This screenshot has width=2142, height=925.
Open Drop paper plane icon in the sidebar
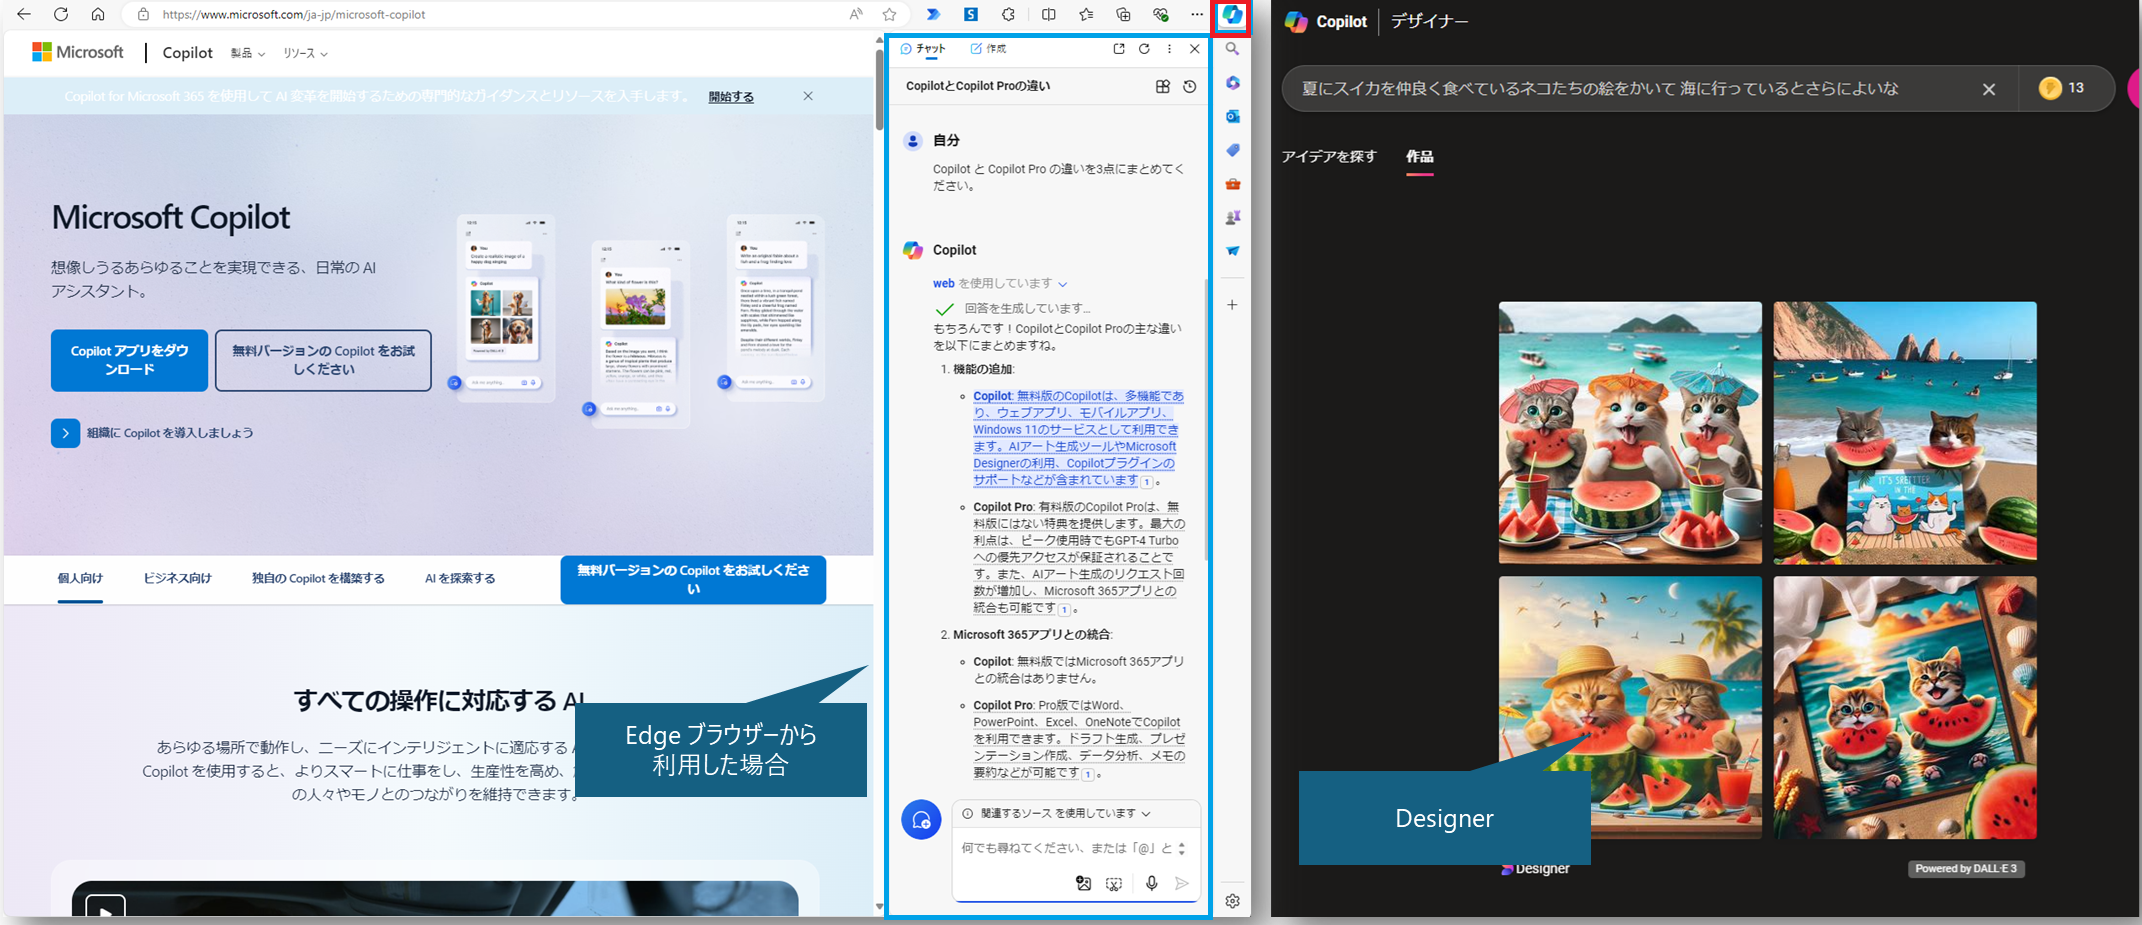click(1233, 251)
